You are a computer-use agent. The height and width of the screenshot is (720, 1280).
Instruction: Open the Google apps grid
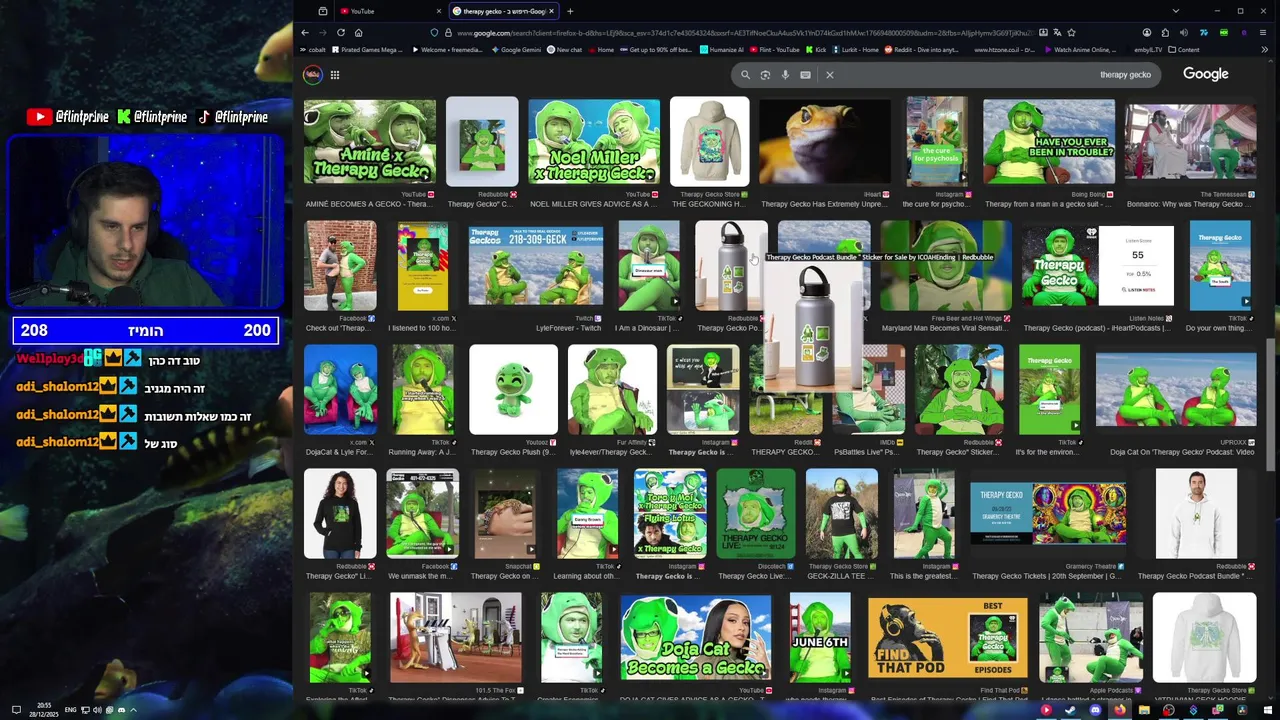coord(335,74)
